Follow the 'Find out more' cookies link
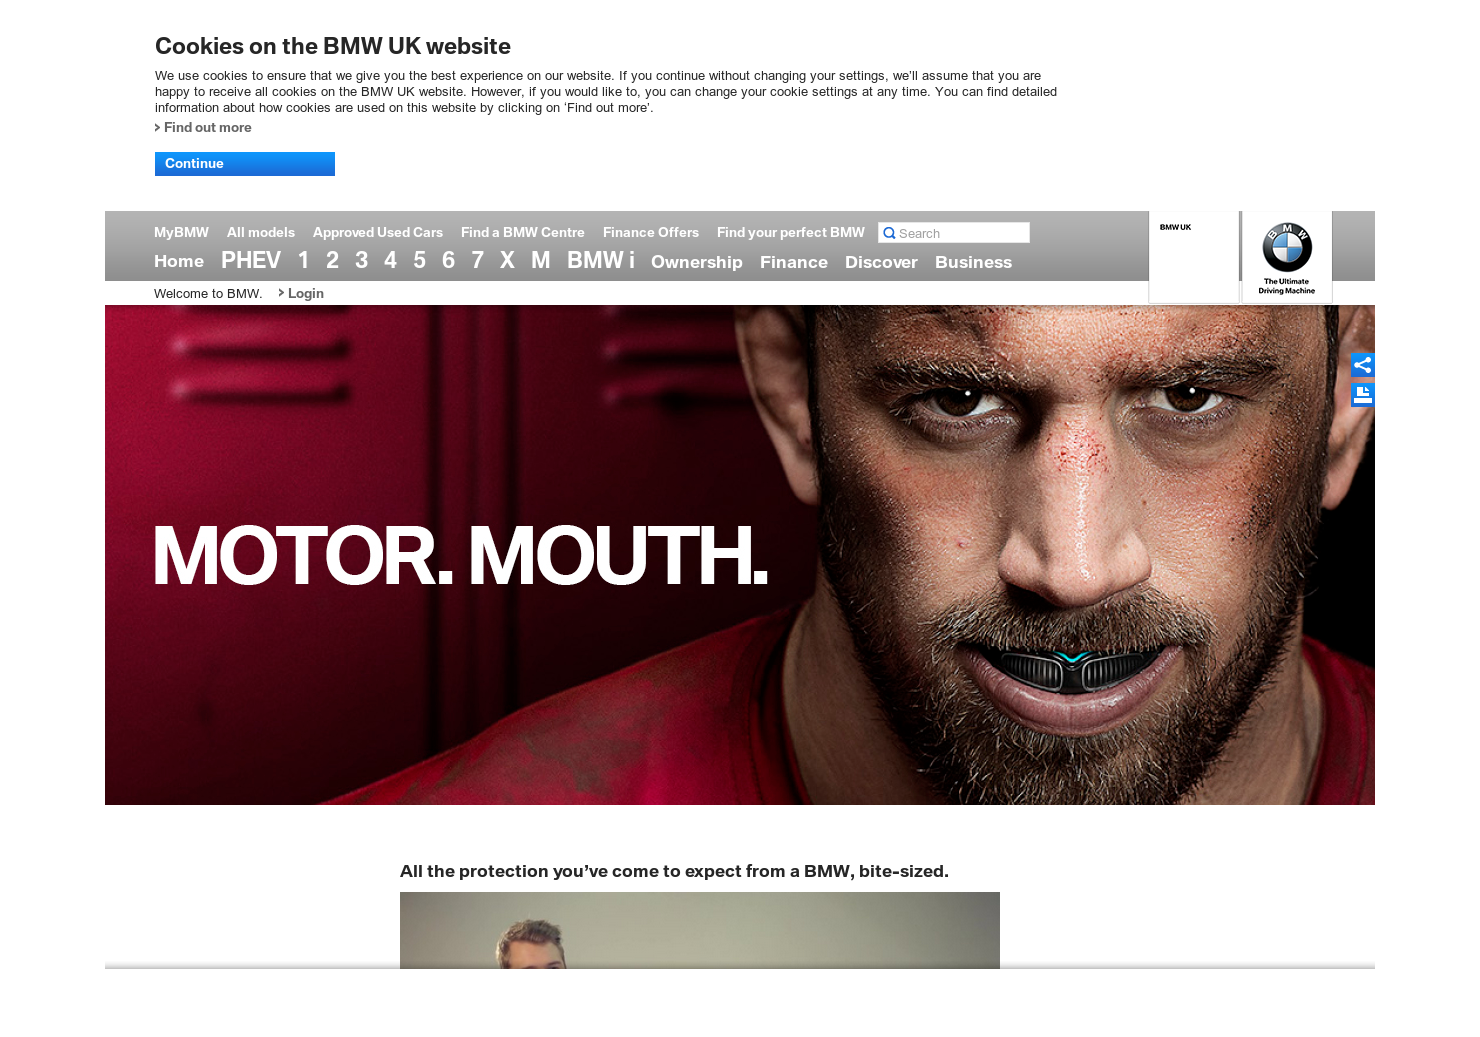Screen dimensions: 1480x1037 click(207, 127)
